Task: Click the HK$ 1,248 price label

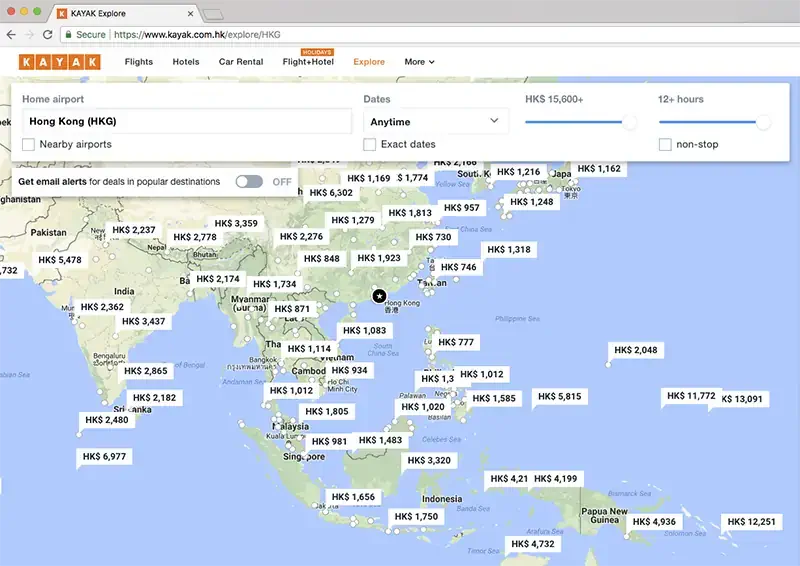Action: pos(532,202)
